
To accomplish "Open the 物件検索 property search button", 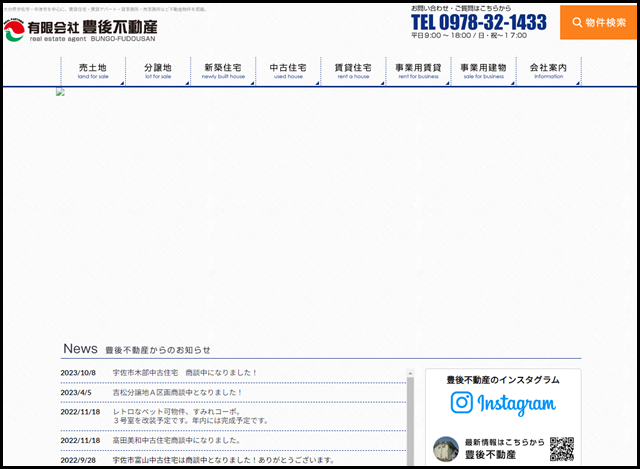I will 598,22.
